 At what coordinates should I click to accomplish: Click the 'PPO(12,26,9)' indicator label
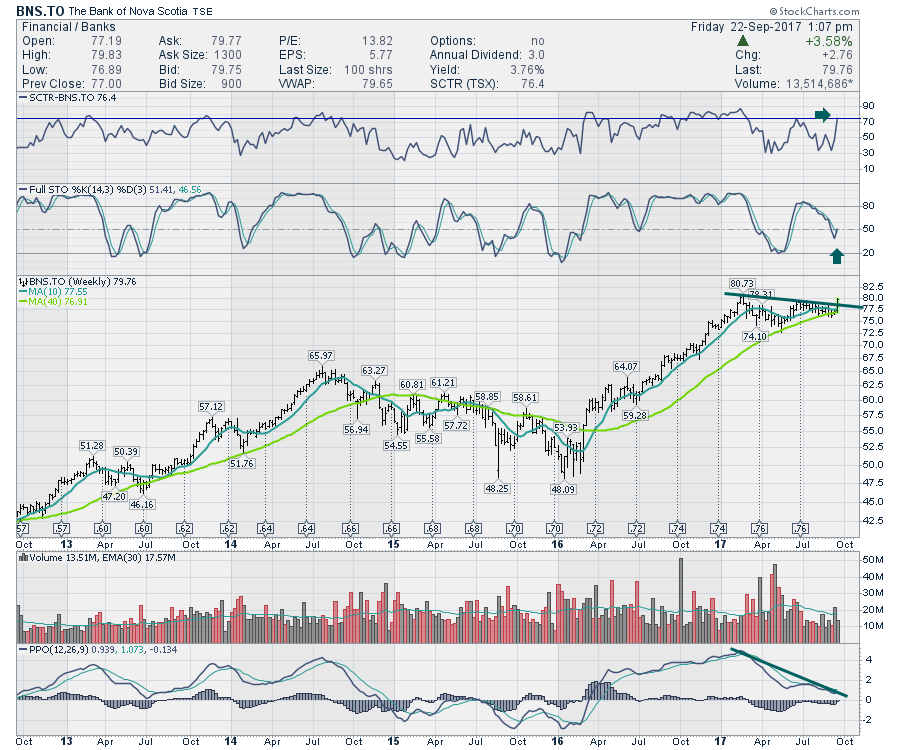[x=57, y=650]
